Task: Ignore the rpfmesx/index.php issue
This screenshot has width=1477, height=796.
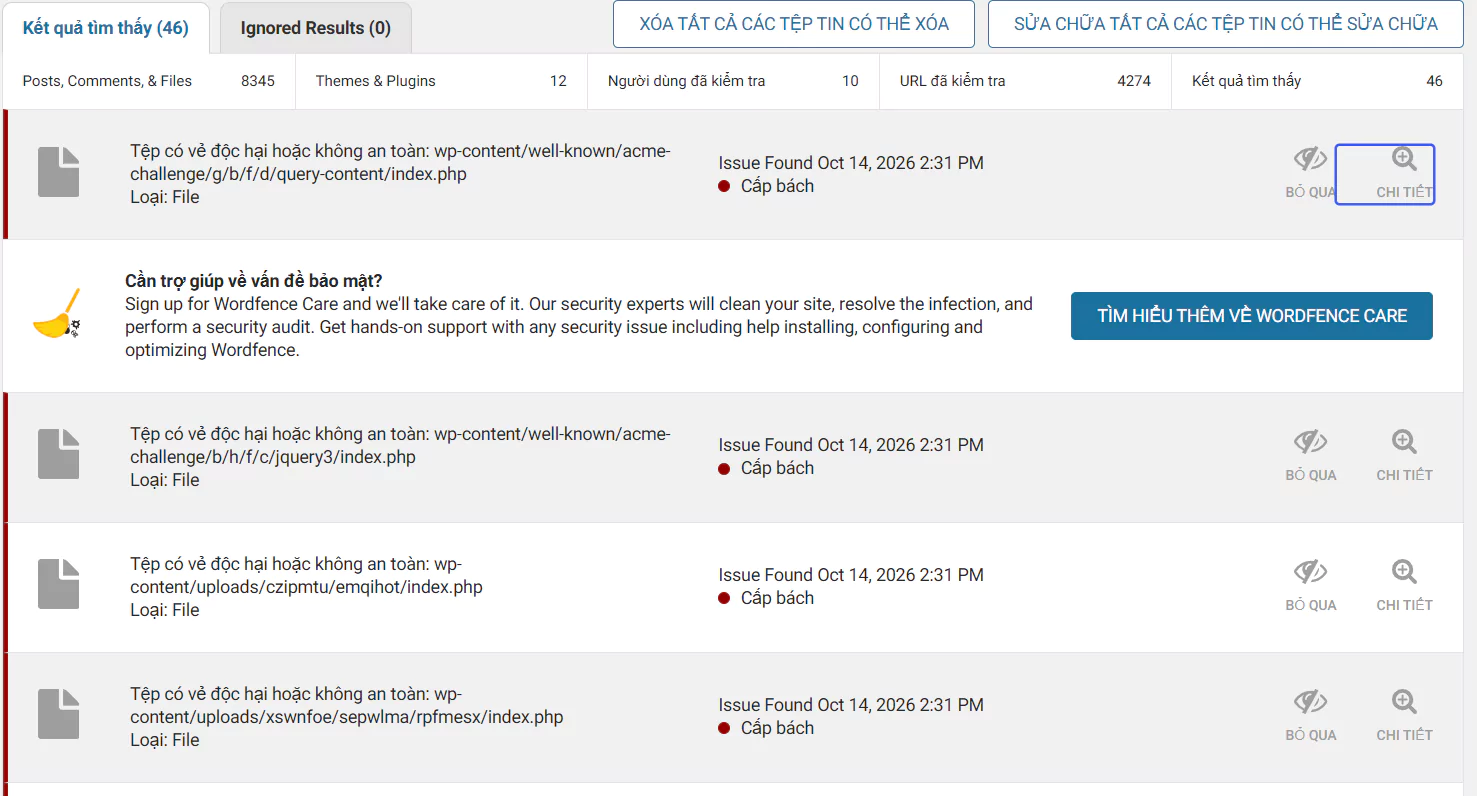Action: click(1310, 716)
